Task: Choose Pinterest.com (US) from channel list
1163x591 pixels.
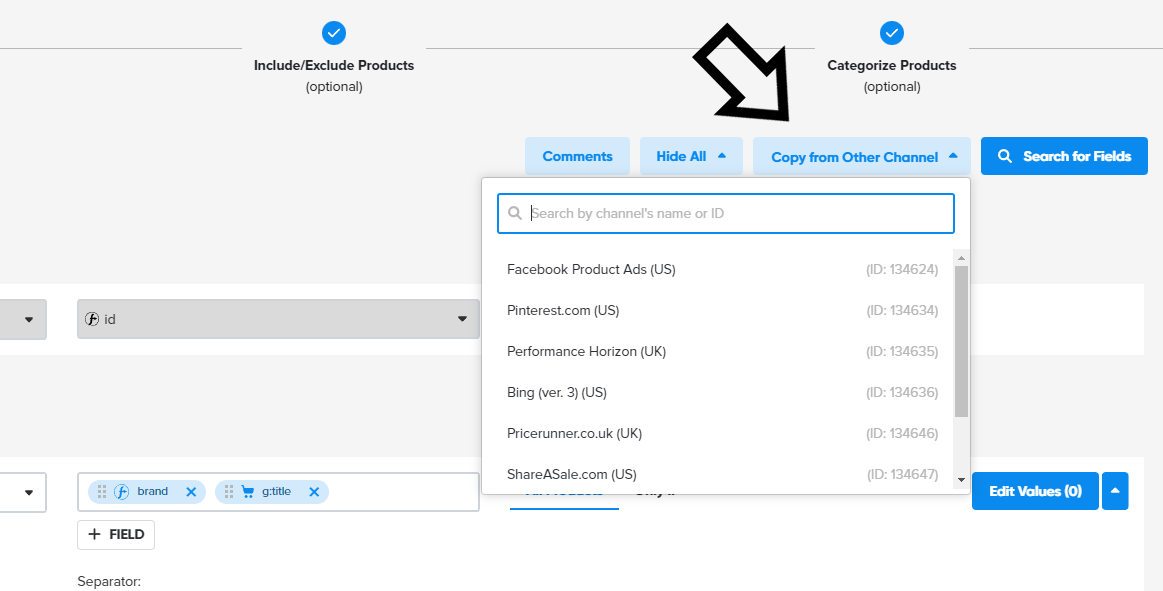Action: 563,311
